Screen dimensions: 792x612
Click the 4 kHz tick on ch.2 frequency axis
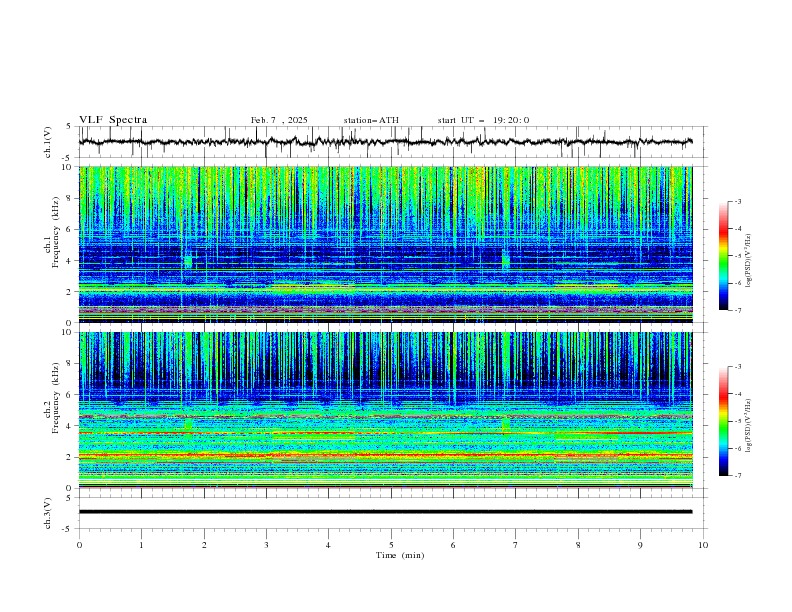[x=71, y=426]
